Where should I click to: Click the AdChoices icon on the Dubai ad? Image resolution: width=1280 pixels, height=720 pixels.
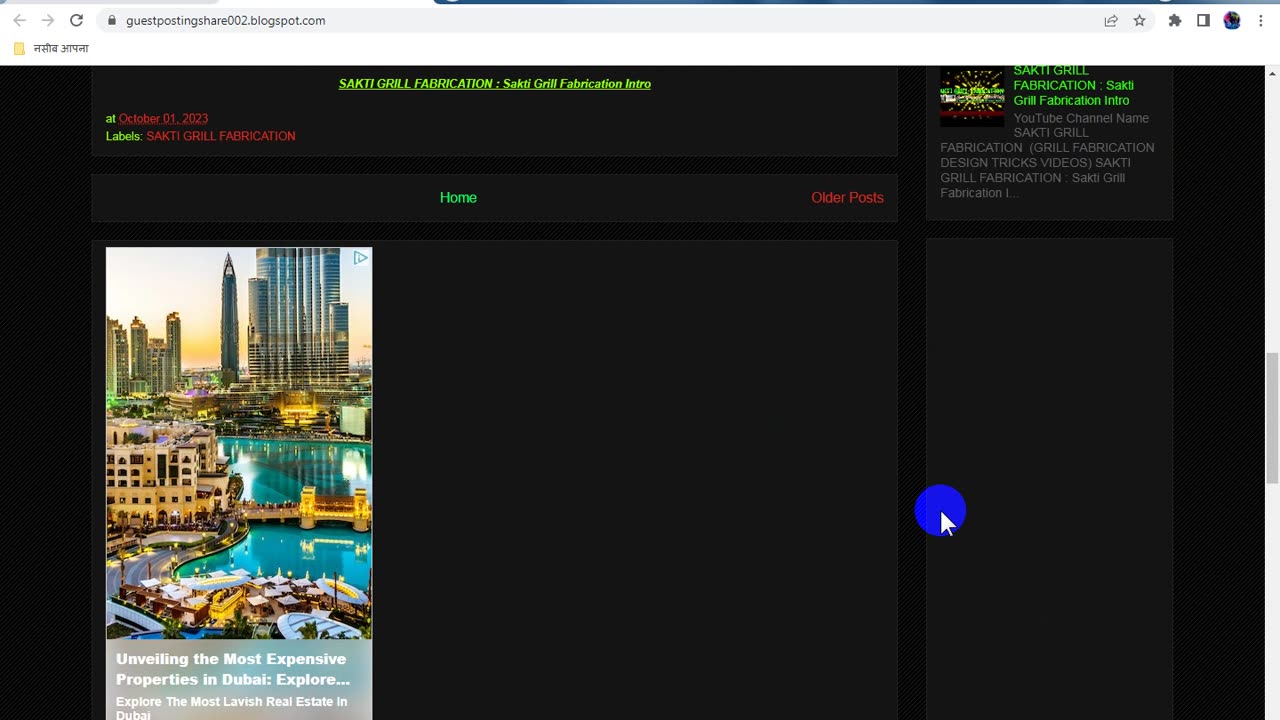pyautogui.click(x=361, y=258)
